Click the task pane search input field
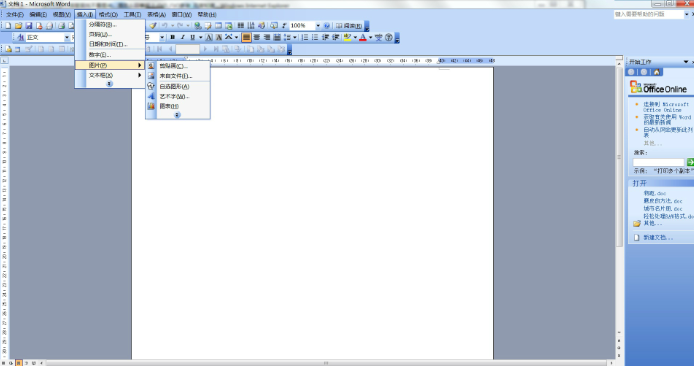Viewport: 694px width, 366px height. pyautogui.click(x=659, y=162)
